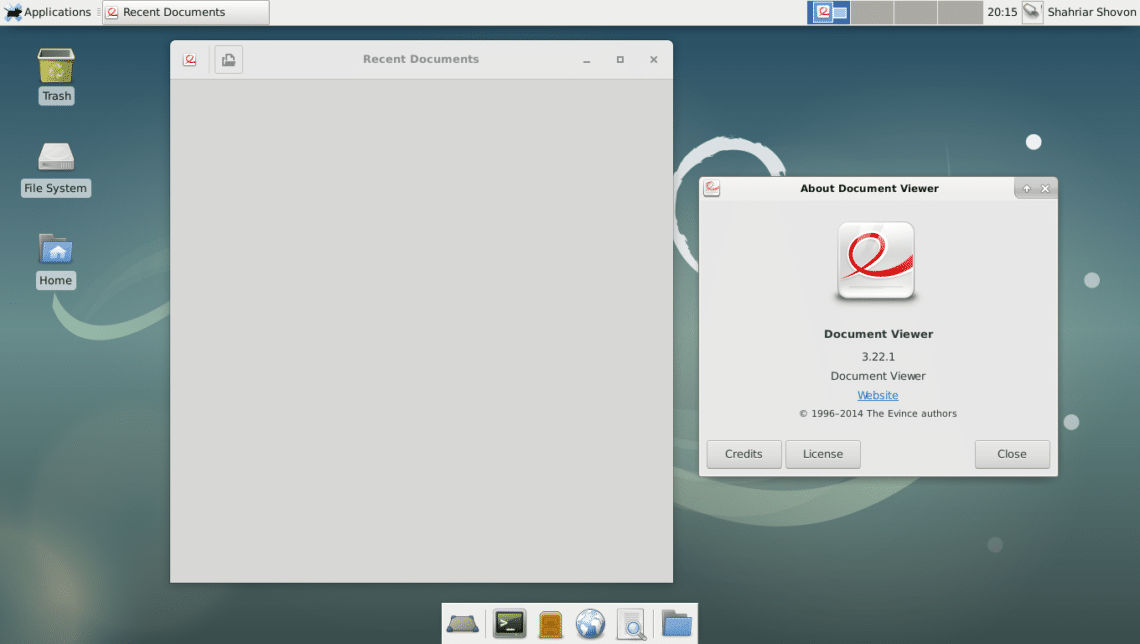Viewport: 1140px width, 644px height.
Task: Open the Applications menu in top panel
Action: [x=48, y=12]
